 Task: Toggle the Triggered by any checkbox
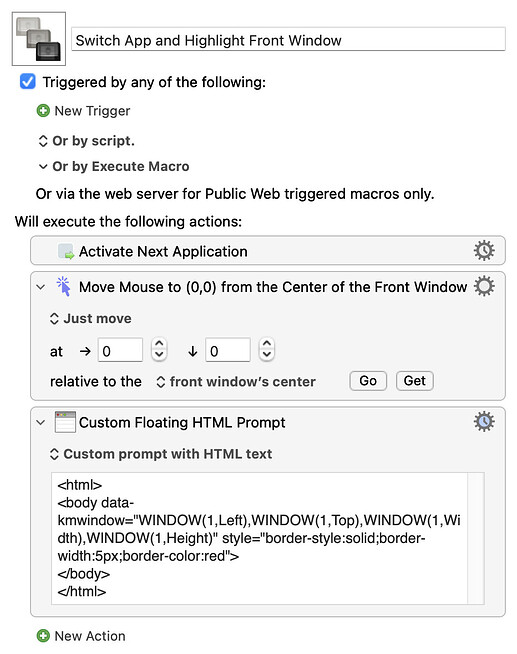click(x=28, y=81)
